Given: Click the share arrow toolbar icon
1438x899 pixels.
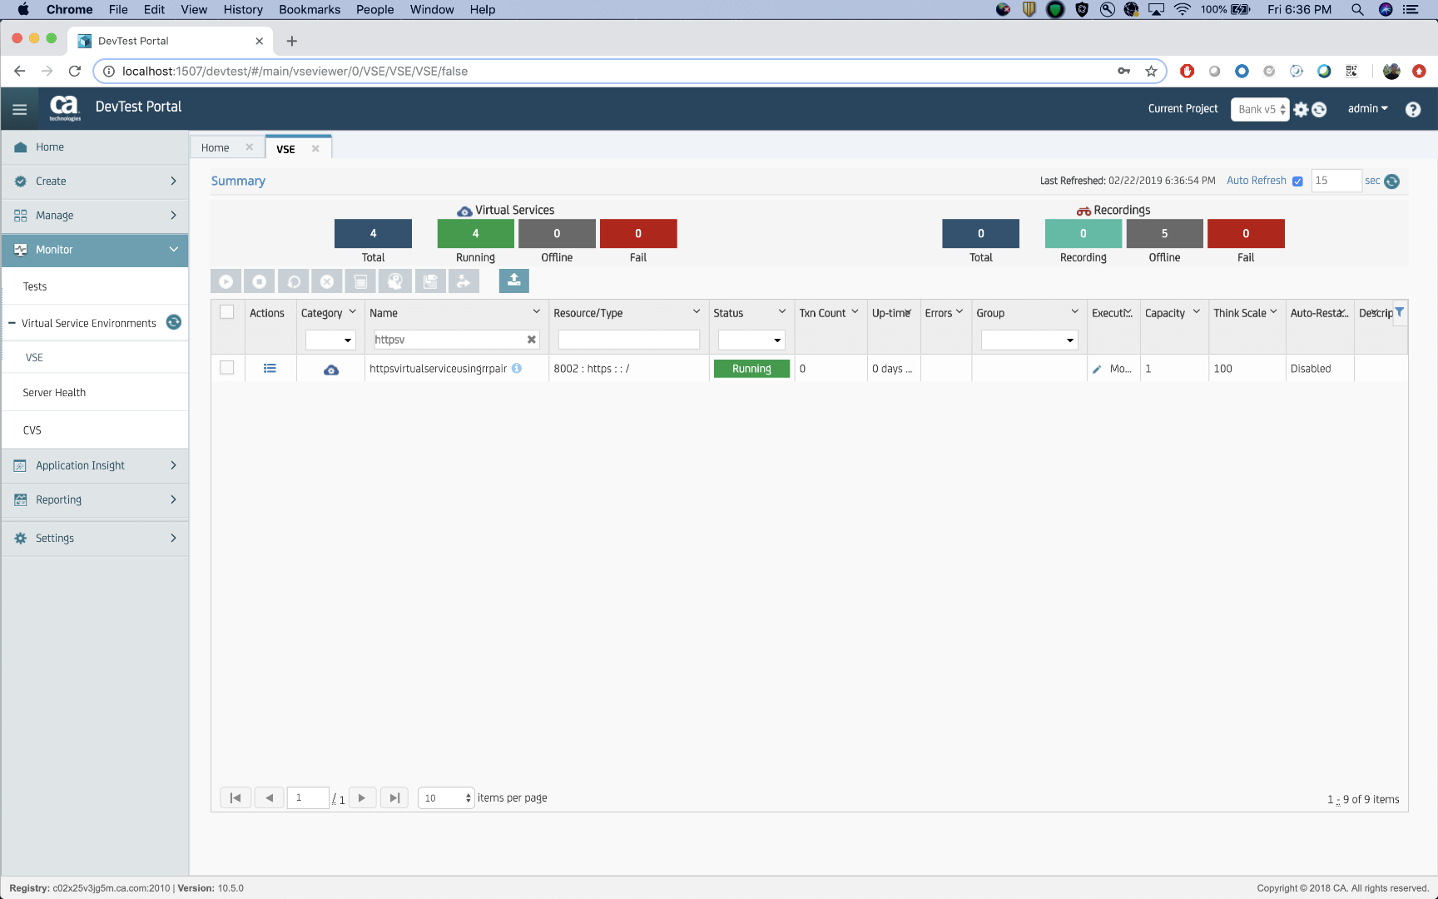Looking at the screenshot, I should 463,282.
